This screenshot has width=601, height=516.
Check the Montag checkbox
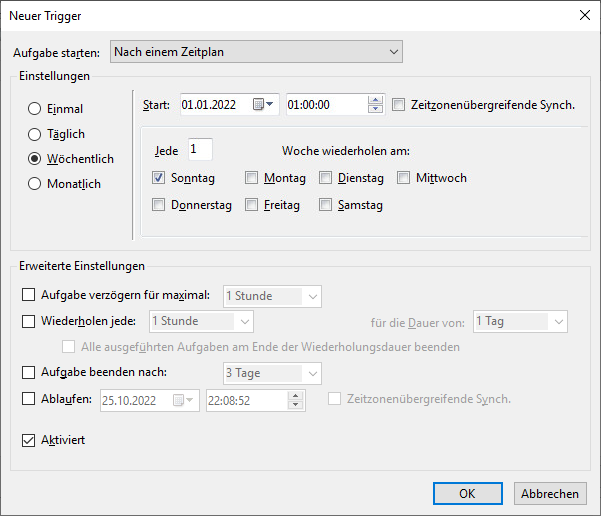251,178
